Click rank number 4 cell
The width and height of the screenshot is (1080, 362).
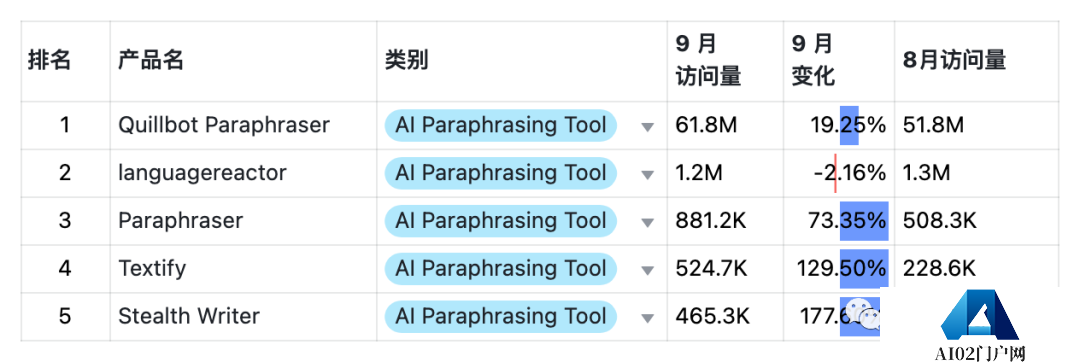[x=65, y=268]
